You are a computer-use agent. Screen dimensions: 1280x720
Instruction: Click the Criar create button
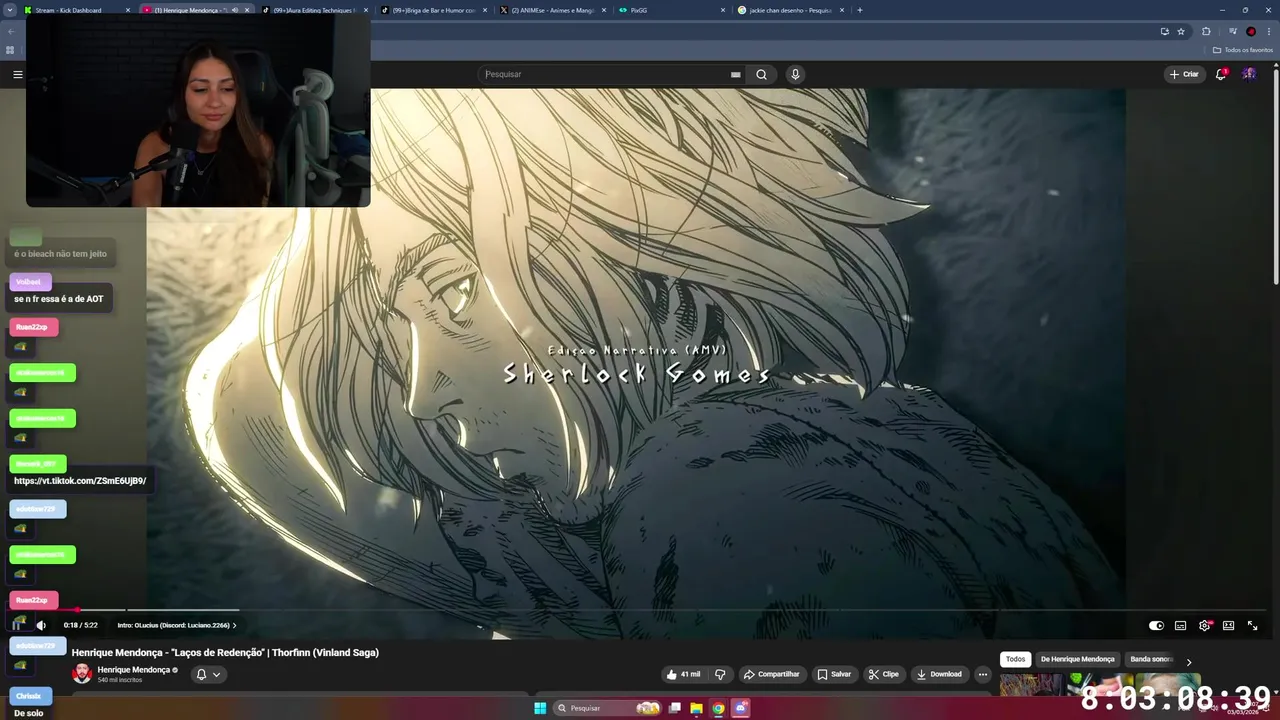1184,74
